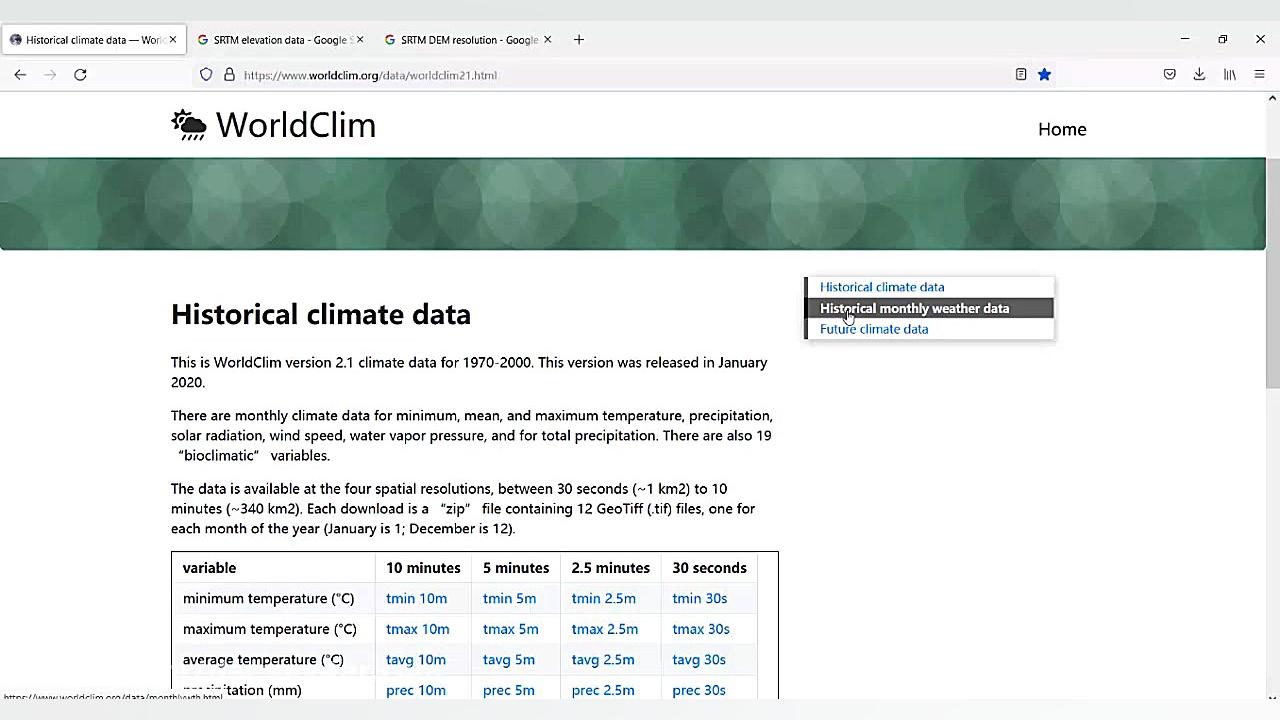Reload the WorldClim page
Screen dimensions: 1280x720
80,75
